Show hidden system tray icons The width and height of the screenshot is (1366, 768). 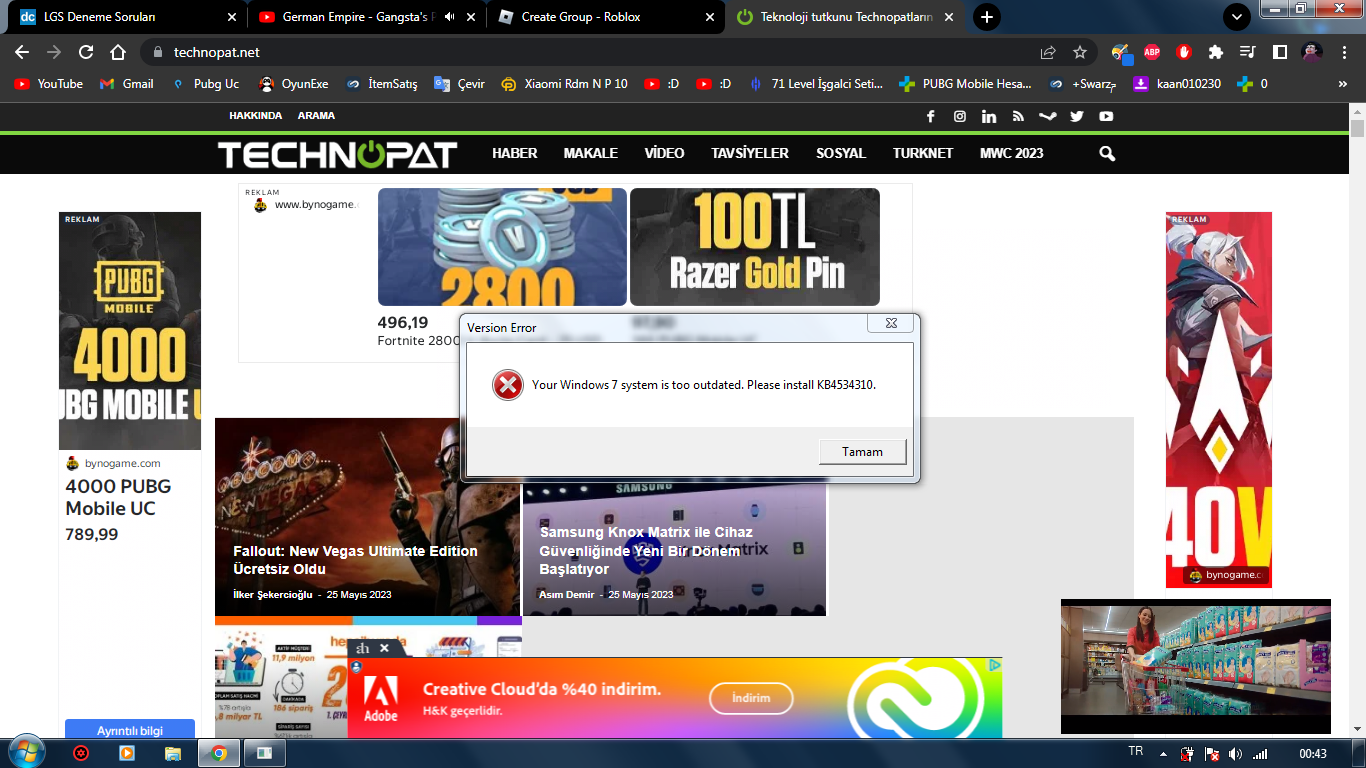[1163, 753]
